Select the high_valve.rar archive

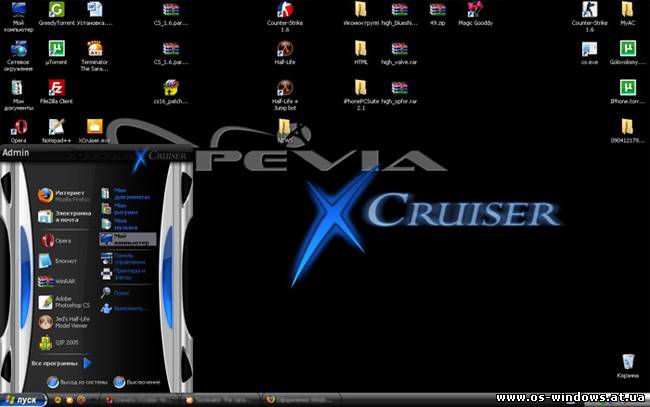point(399,53)
